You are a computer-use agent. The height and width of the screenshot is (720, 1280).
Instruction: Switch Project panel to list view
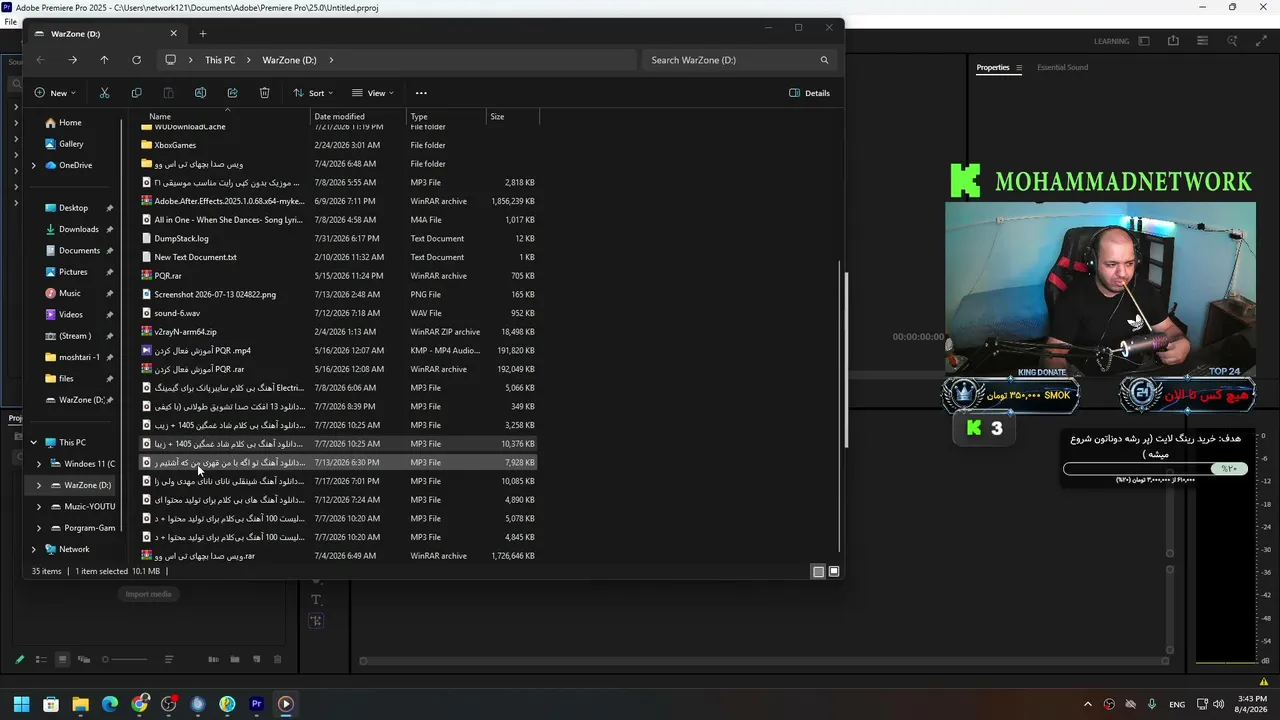(x=41, y=659)
